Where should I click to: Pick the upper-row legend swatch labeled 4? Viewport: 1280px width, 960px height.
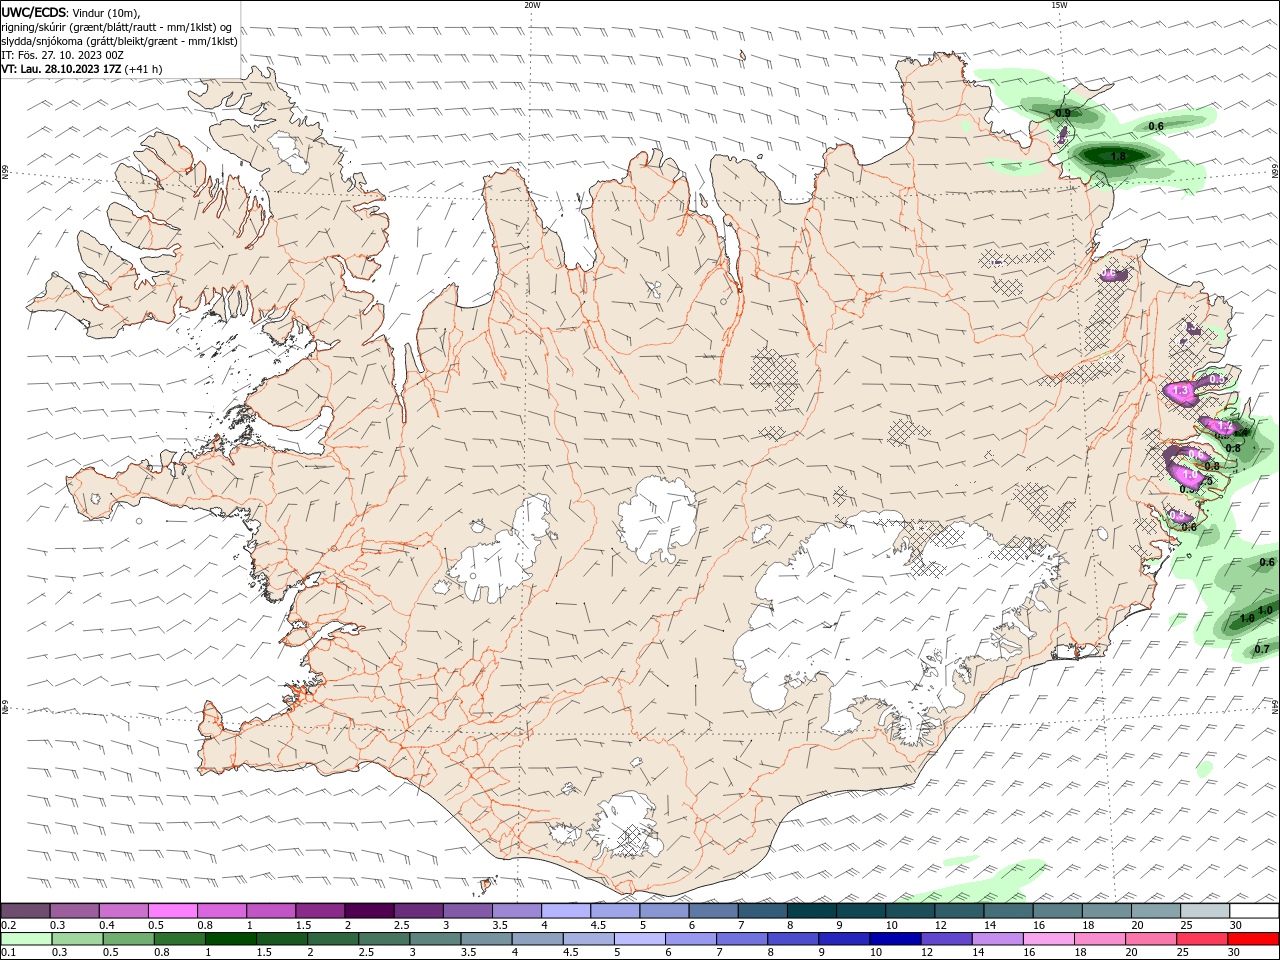tap(566, 911)
